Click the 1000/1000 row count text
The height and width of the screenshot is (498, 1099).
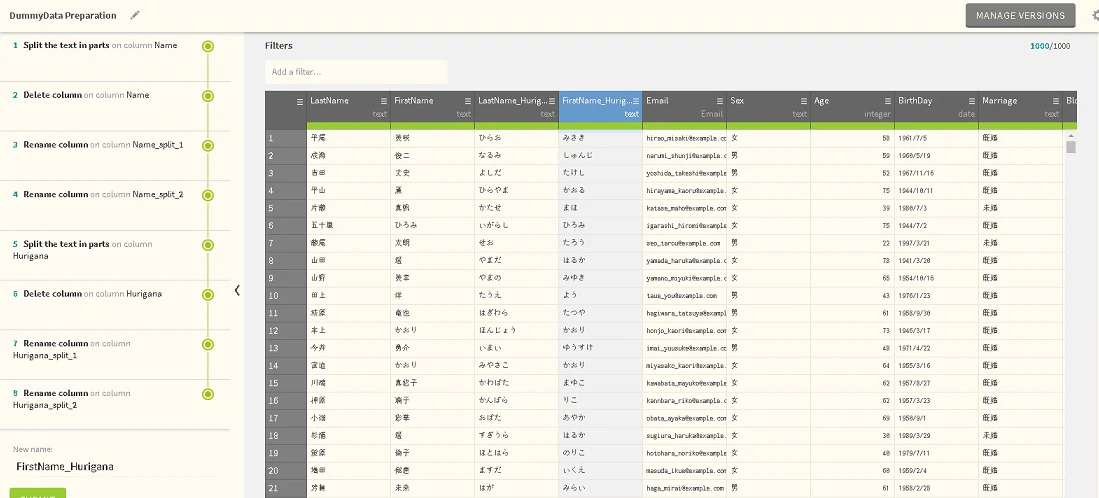click(1050, 46)
